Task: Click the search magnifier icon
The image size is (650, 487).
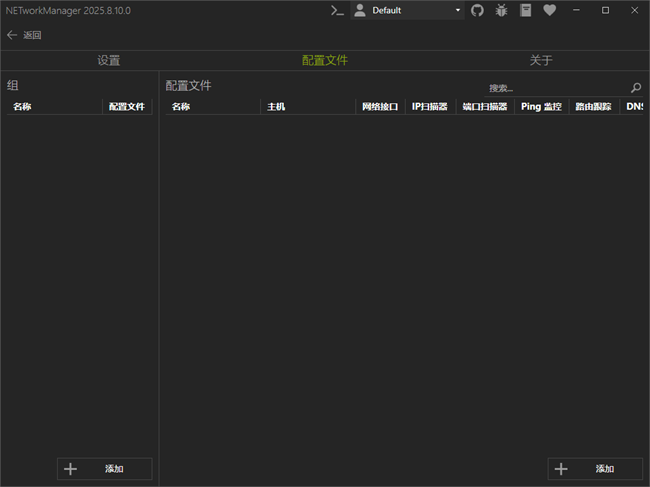Action: [636, 88]
